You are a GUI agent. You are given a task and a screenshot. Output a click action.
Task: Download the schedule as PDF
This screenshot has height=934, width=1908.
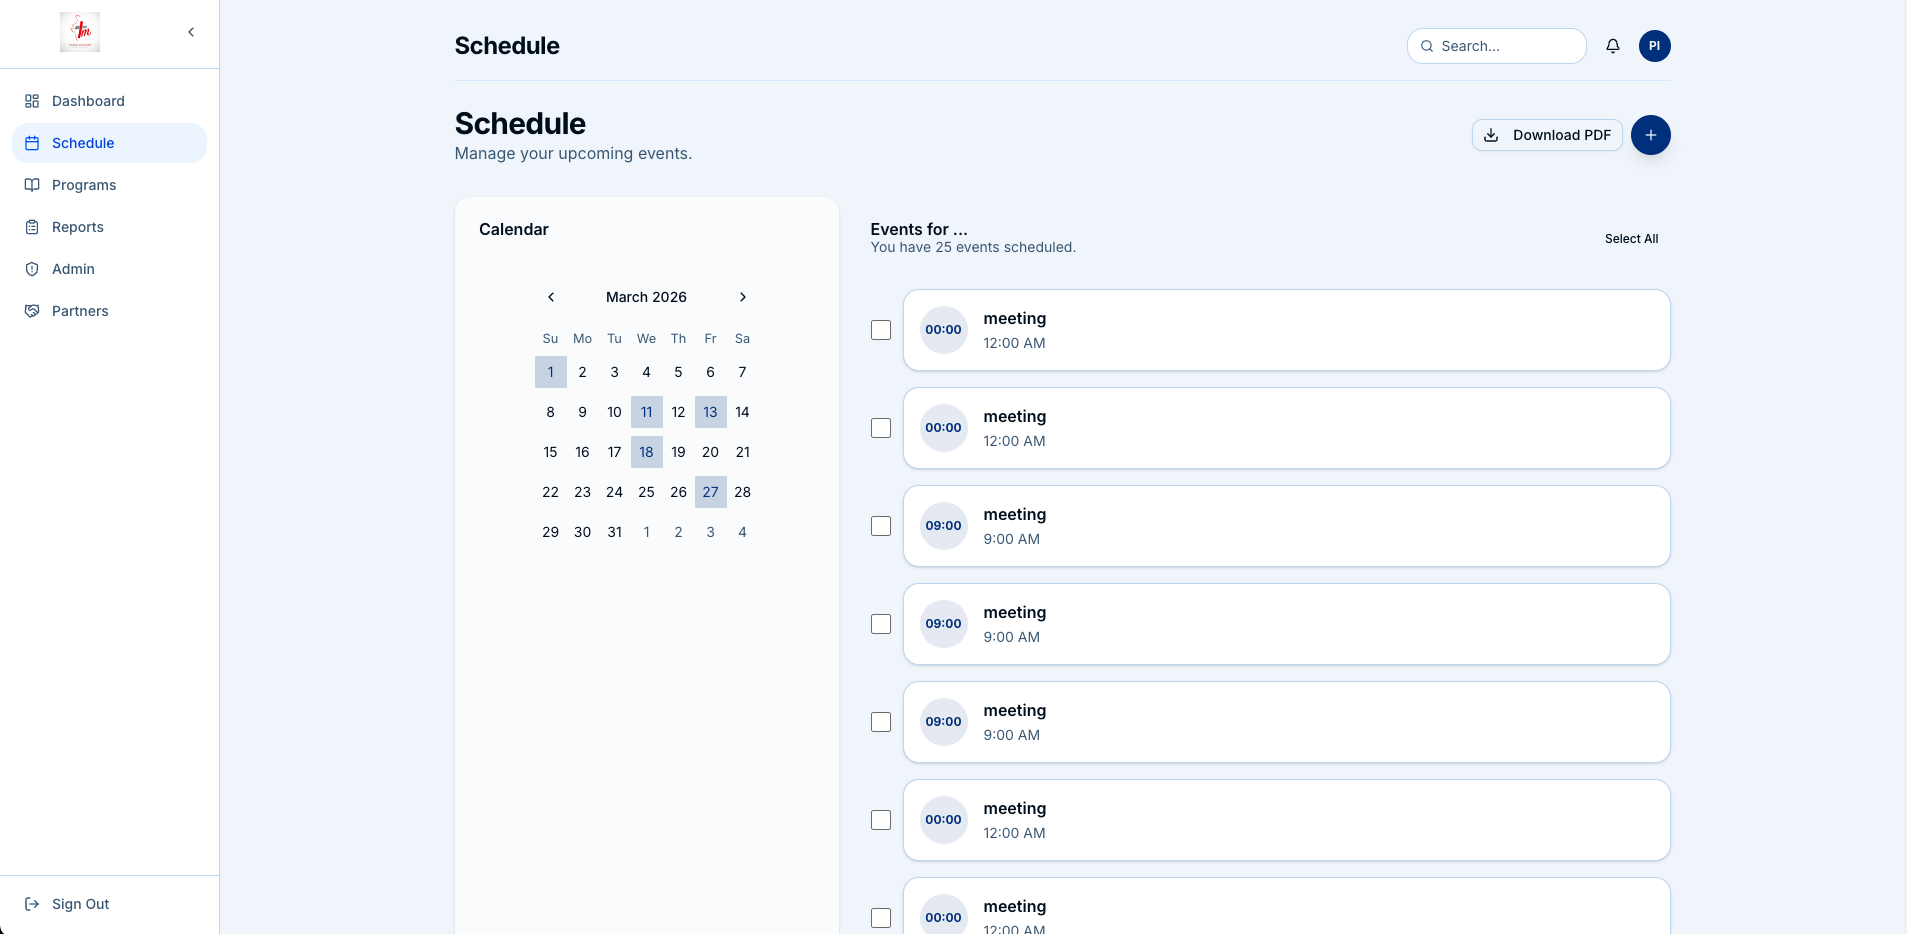(1546, 135)
